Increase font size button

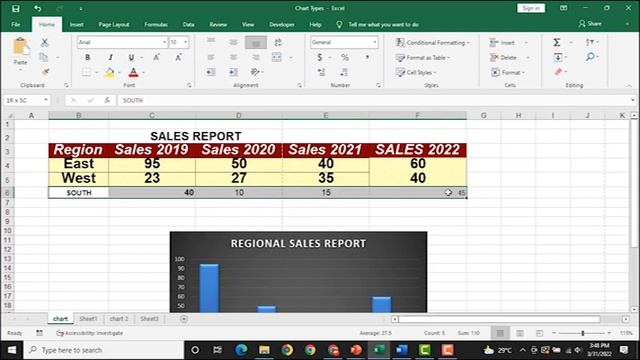[x=156, y=58]
